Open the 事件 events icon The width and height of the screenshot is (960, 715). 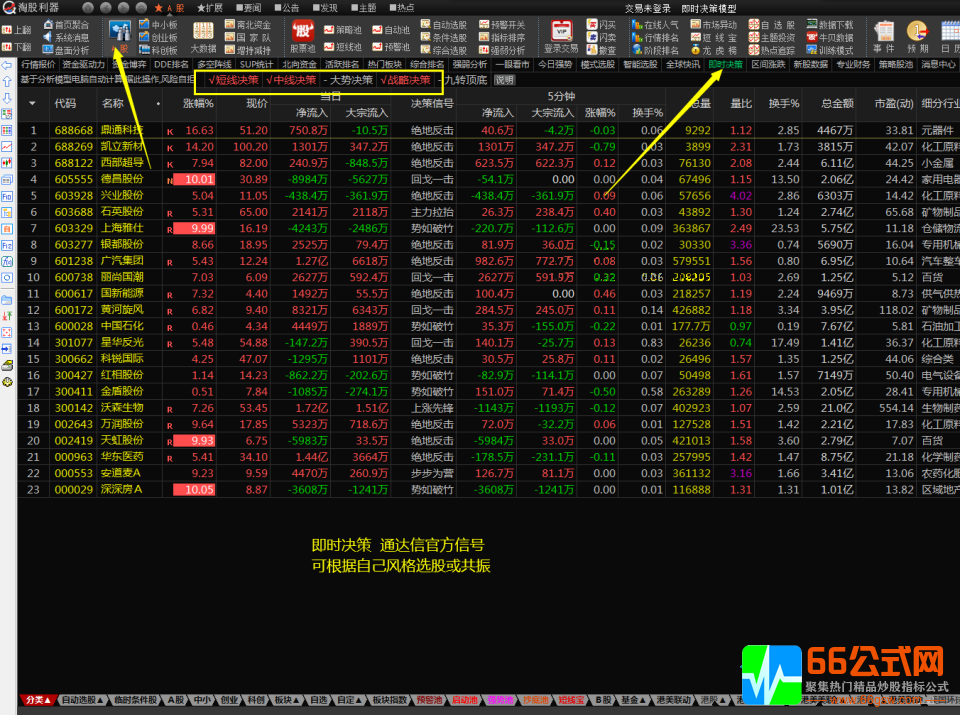pos(884,34)
